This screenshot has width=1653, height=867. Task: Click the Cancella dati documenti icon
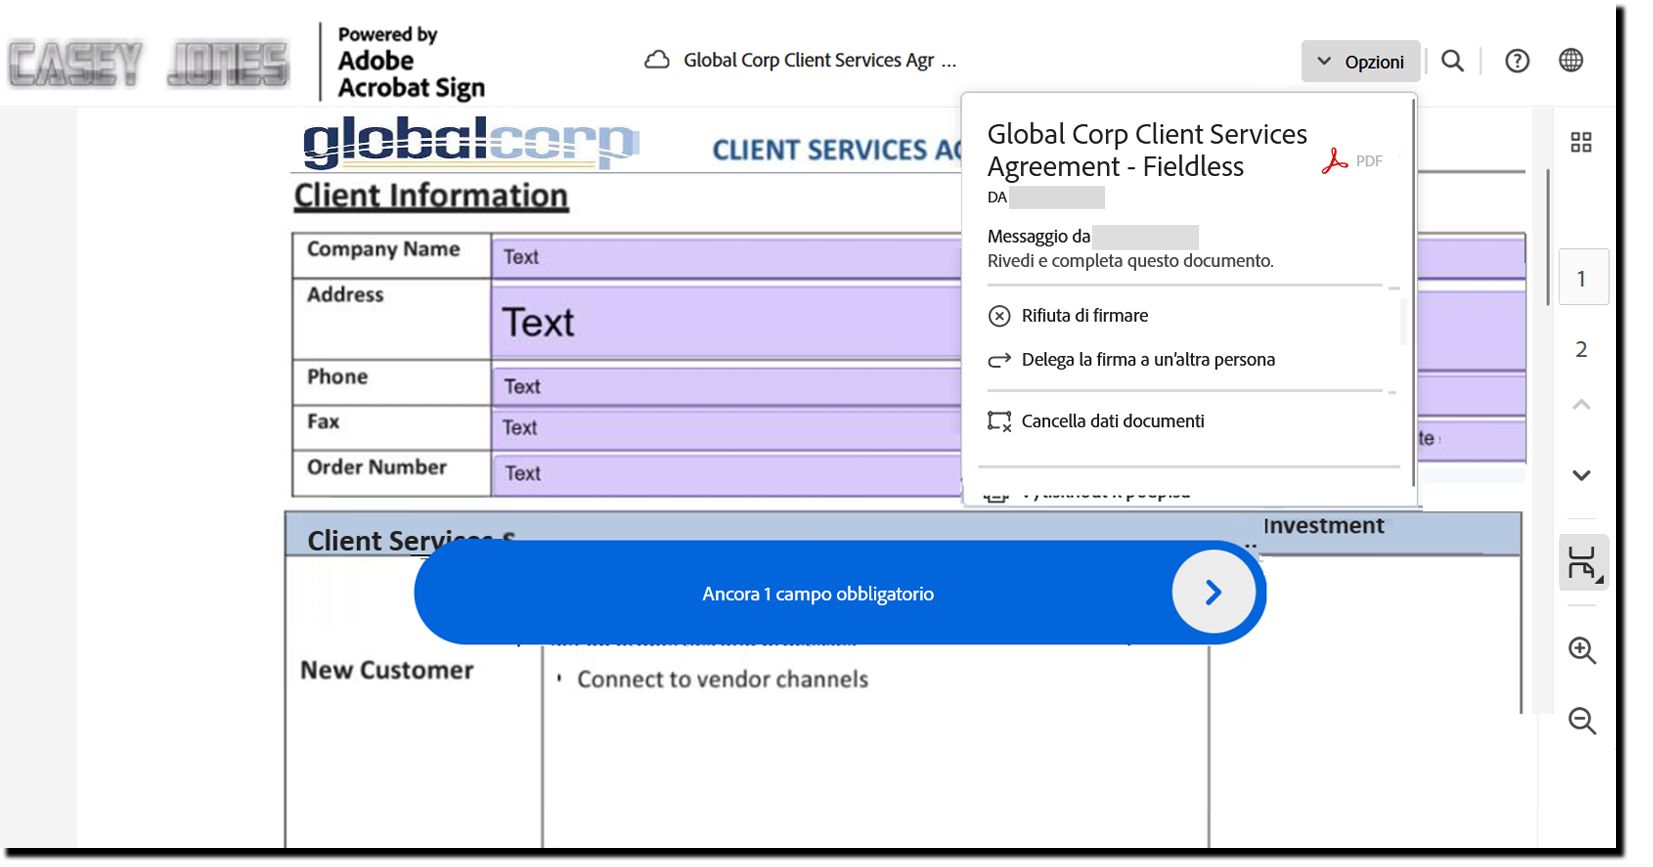999,421
